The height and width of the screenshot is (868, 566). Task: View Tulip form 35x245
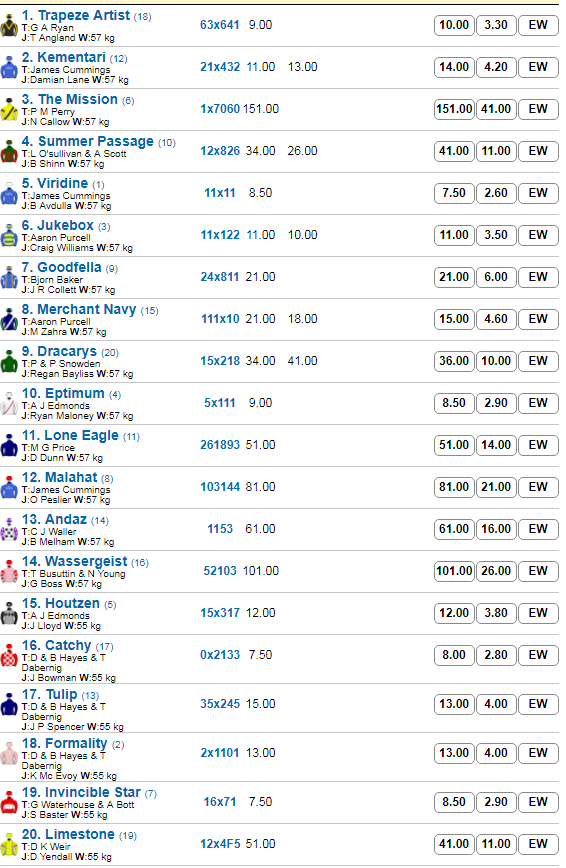(220, 704)
